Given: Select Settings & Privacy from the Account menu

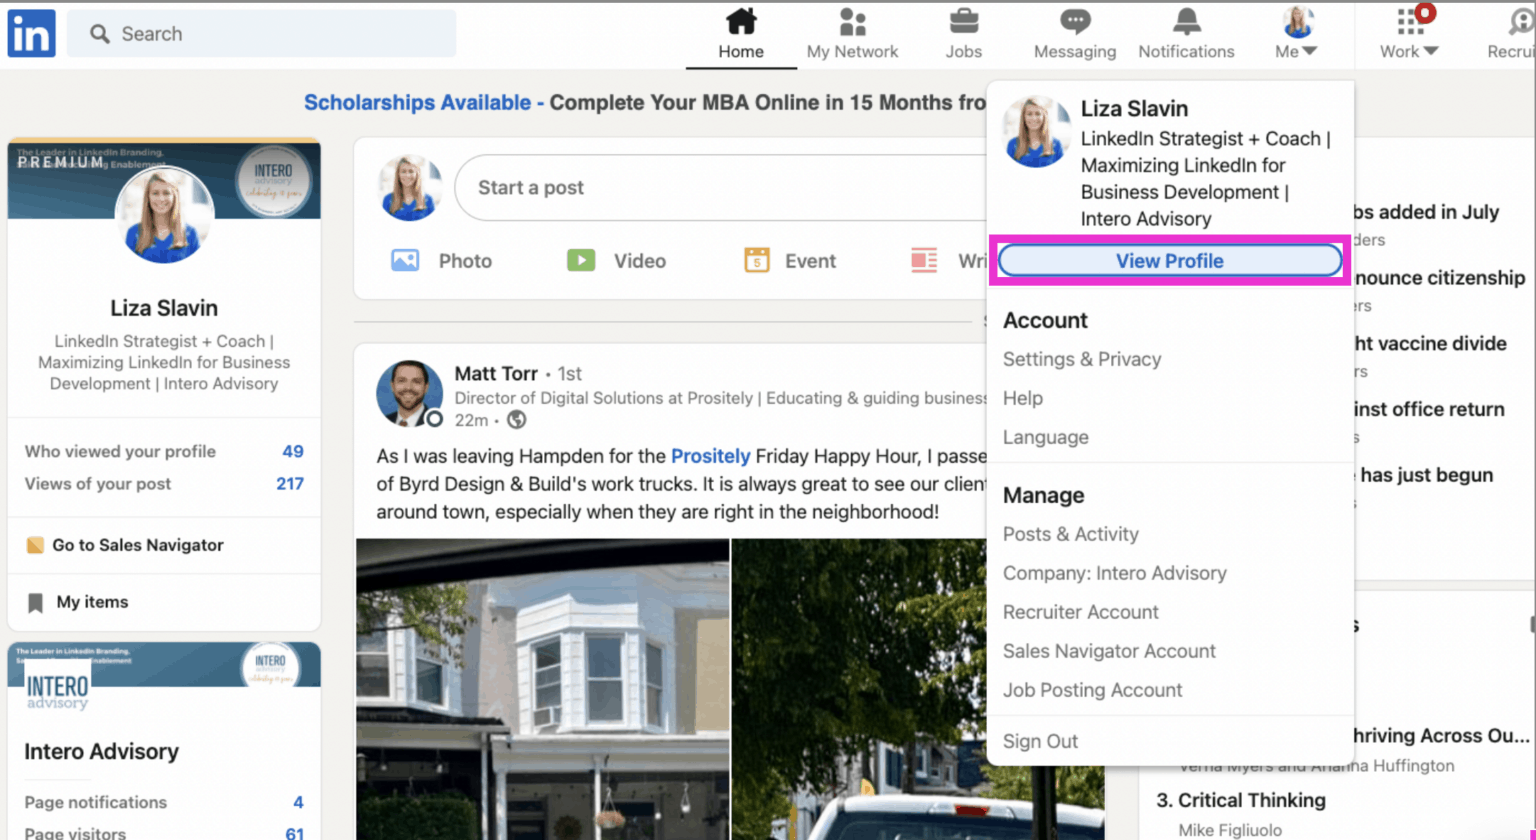Looking at the screenshot, I should (1082, 359).
